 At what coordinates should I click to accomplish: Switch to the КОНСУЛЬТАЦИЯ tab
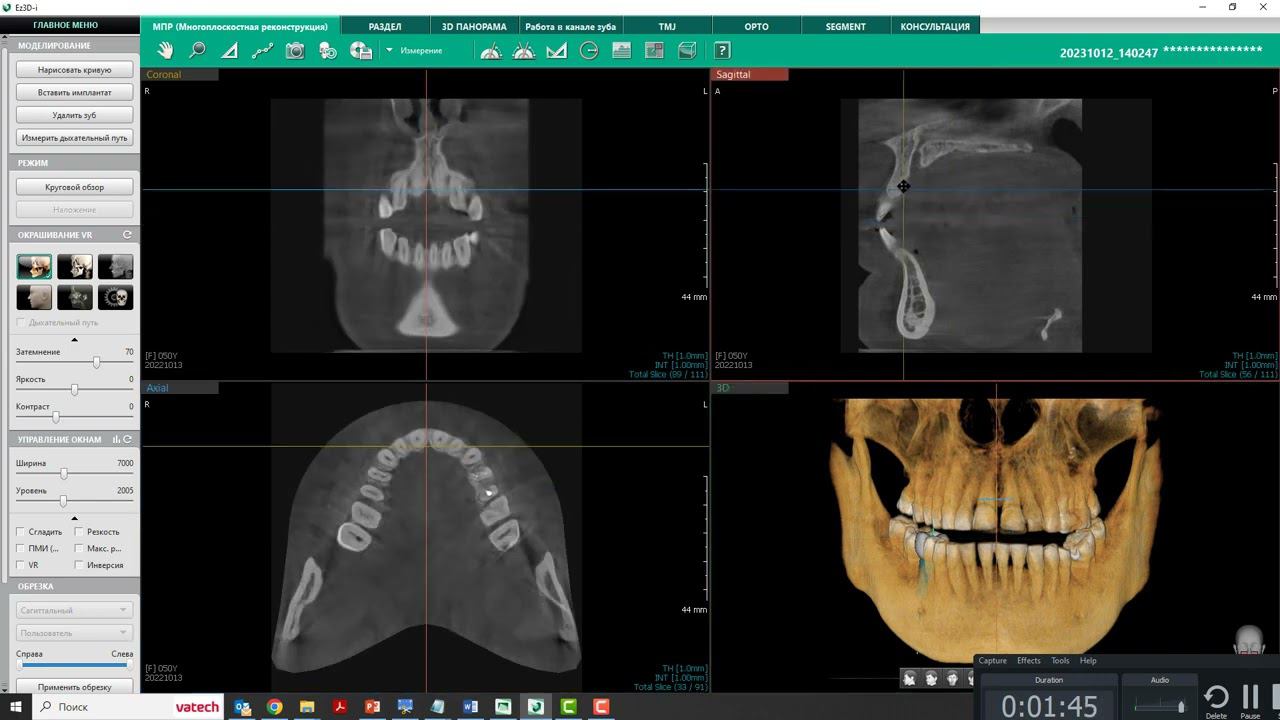935,26
